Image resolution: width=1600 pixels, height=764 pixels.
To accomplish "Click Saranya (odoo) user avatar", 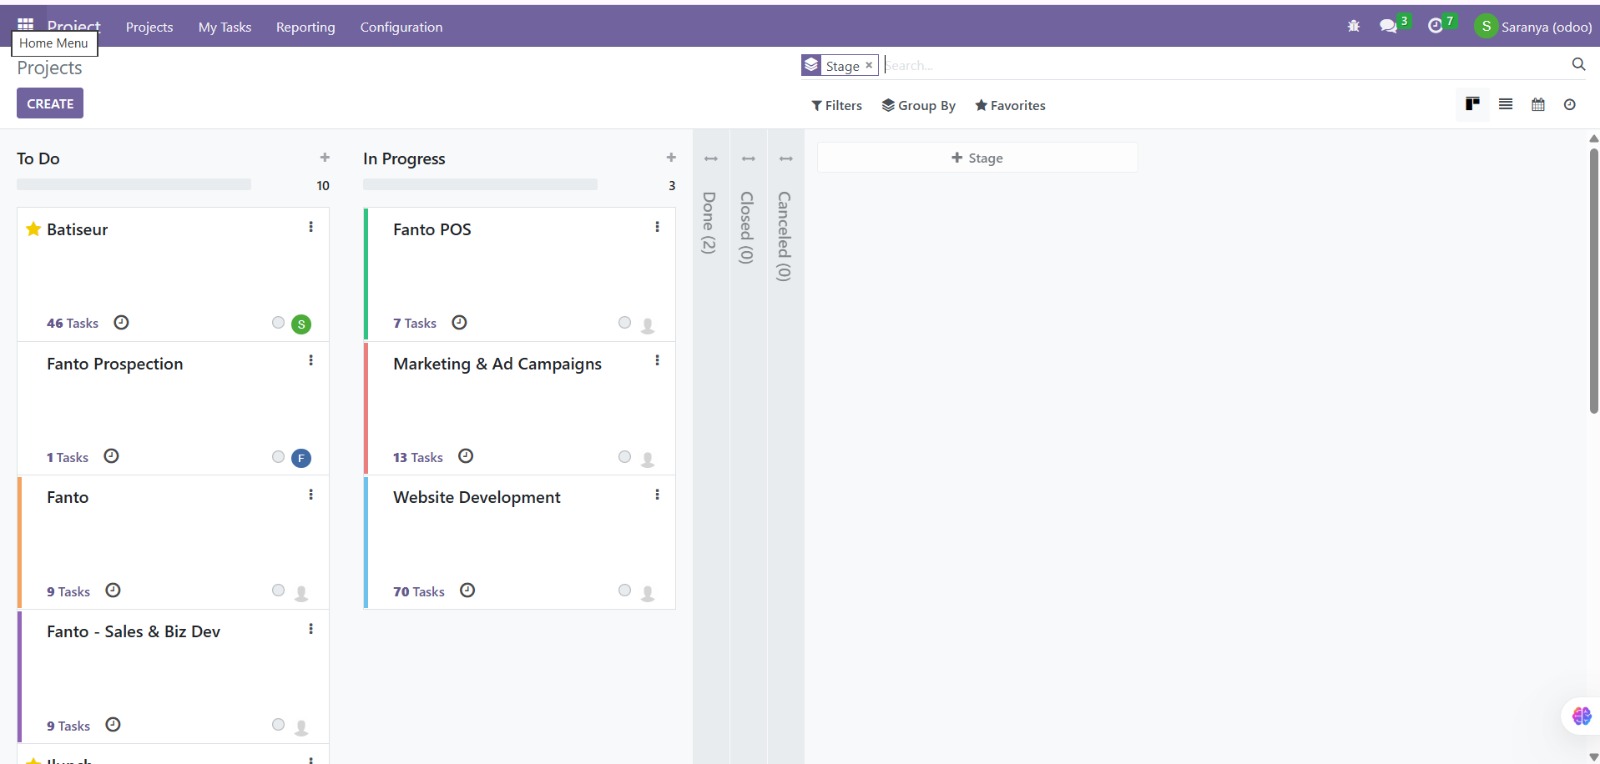I will (1486, 27).
